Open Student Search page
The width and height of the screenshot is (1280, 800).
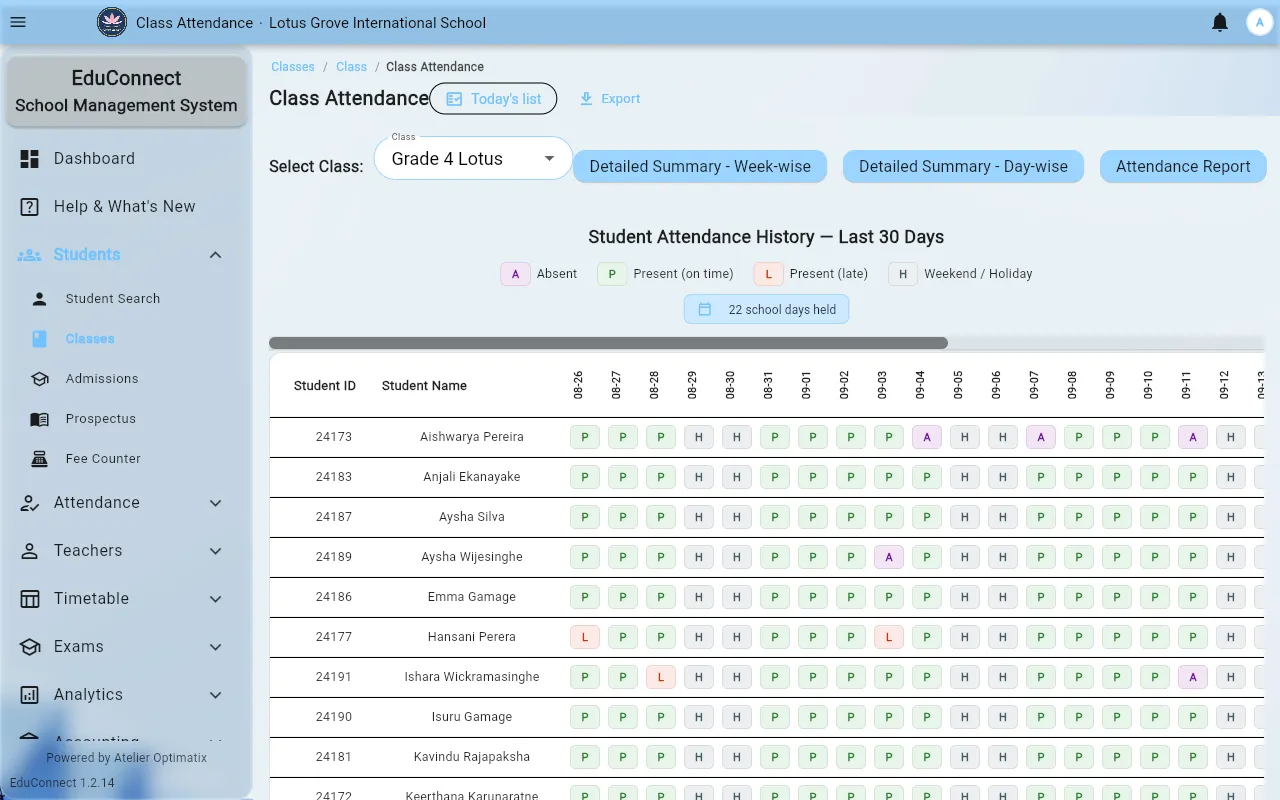click(x=126, y=298)
